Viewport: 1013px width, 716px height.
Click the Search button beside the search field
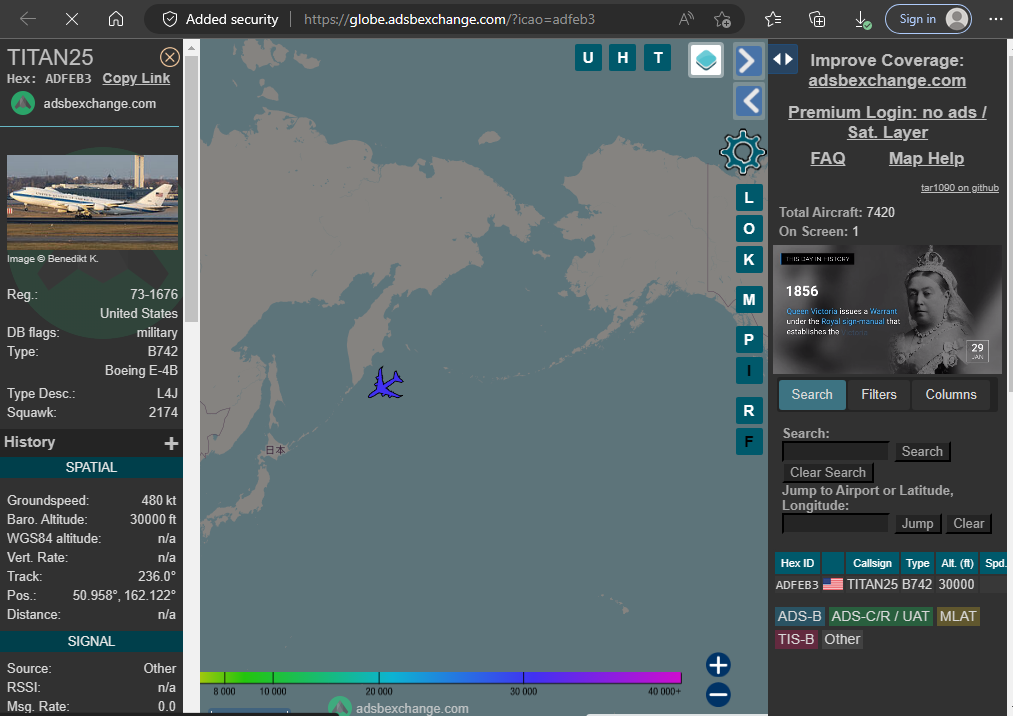point(922,452)
